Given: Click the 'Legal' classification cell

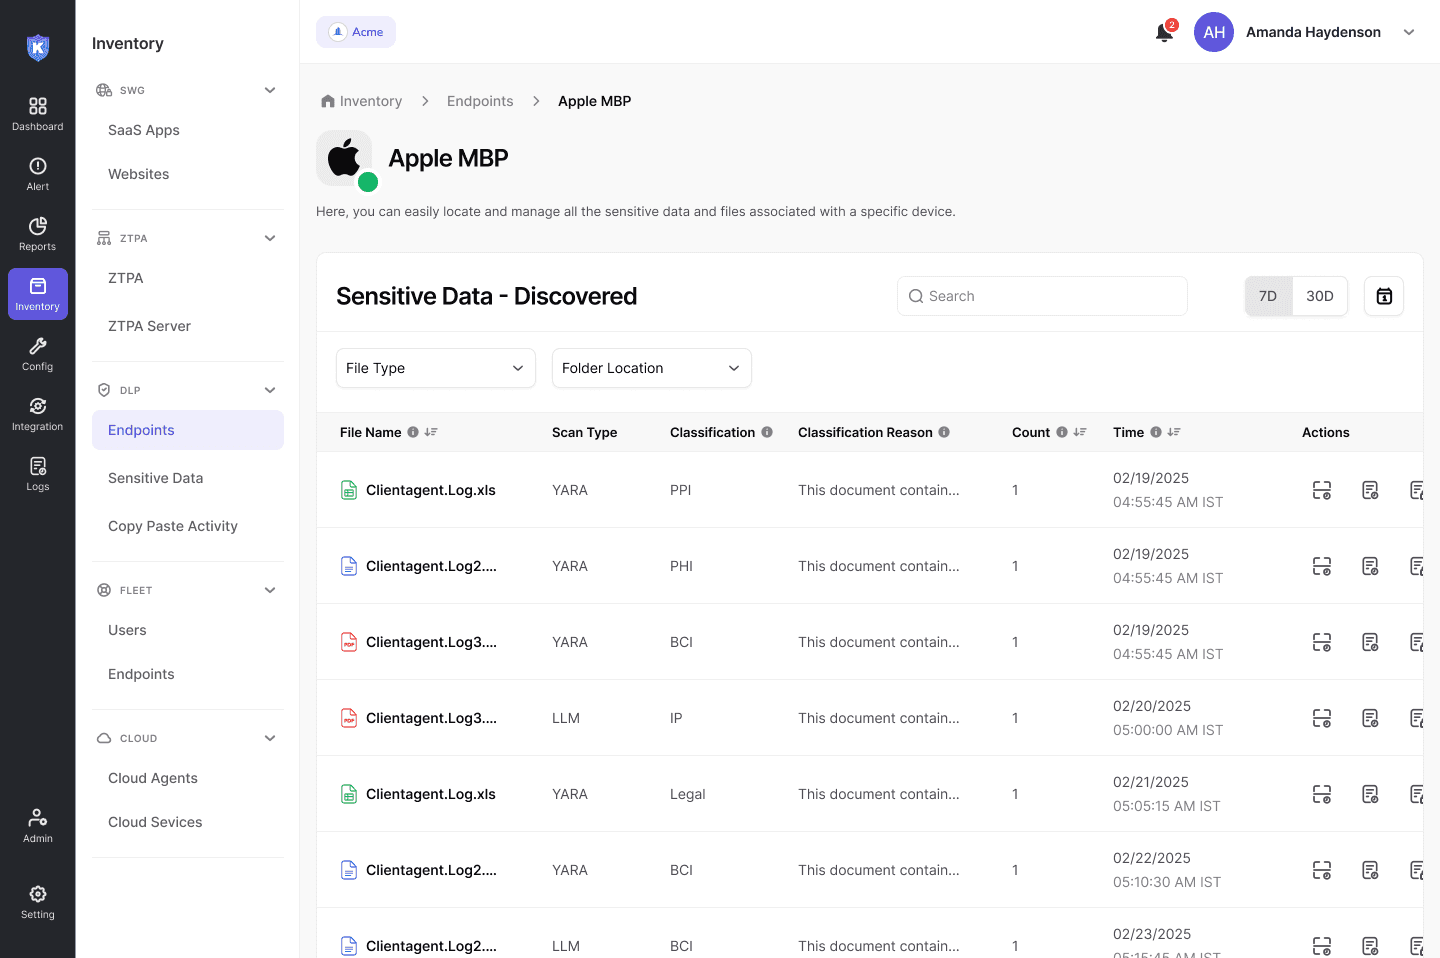Looking at the screenshot, I should 688,794.
